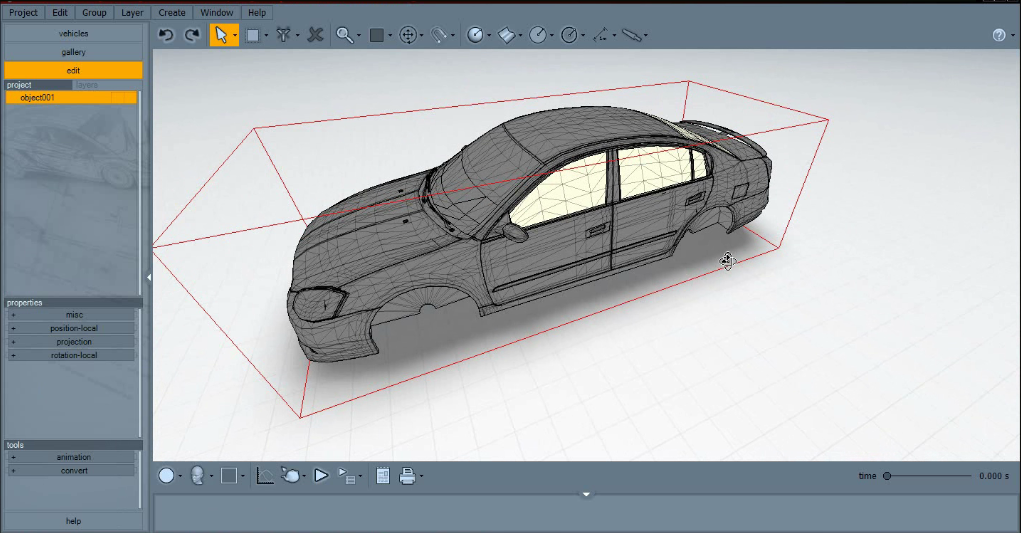Click the help button at panel bottom
Image resolution: width=1021 pixels, height=533 pixels.
pos(73,521)
